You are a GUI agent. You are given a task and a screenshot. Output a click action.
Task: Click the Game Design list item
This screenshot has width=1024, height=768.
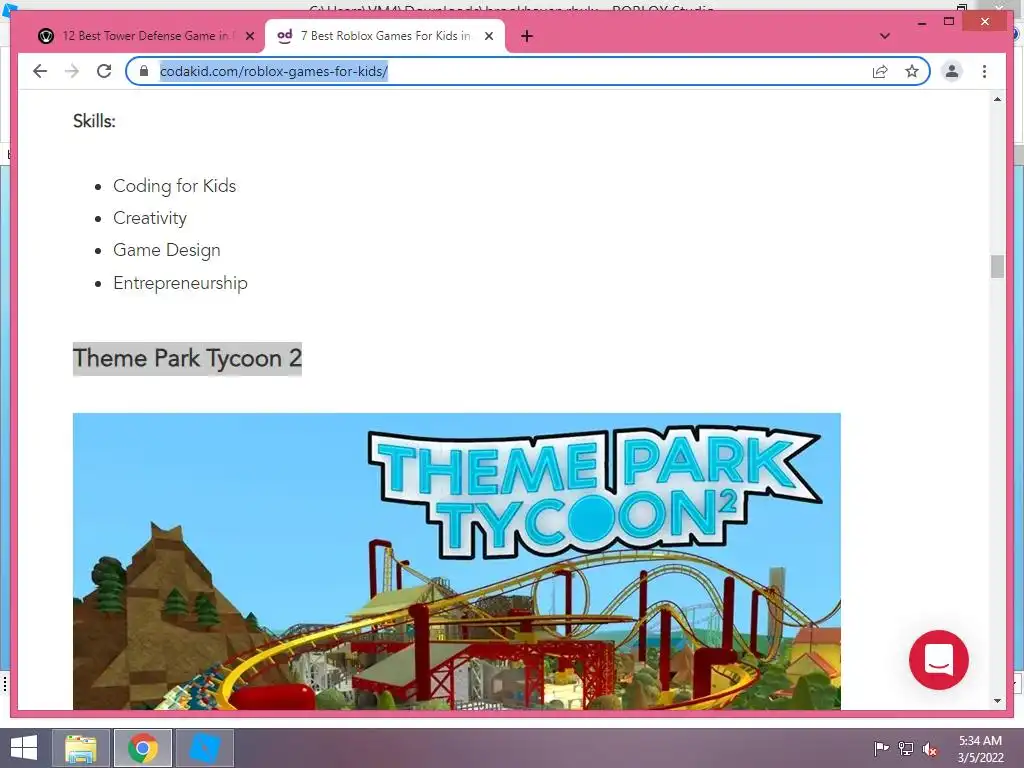point(167,250)
